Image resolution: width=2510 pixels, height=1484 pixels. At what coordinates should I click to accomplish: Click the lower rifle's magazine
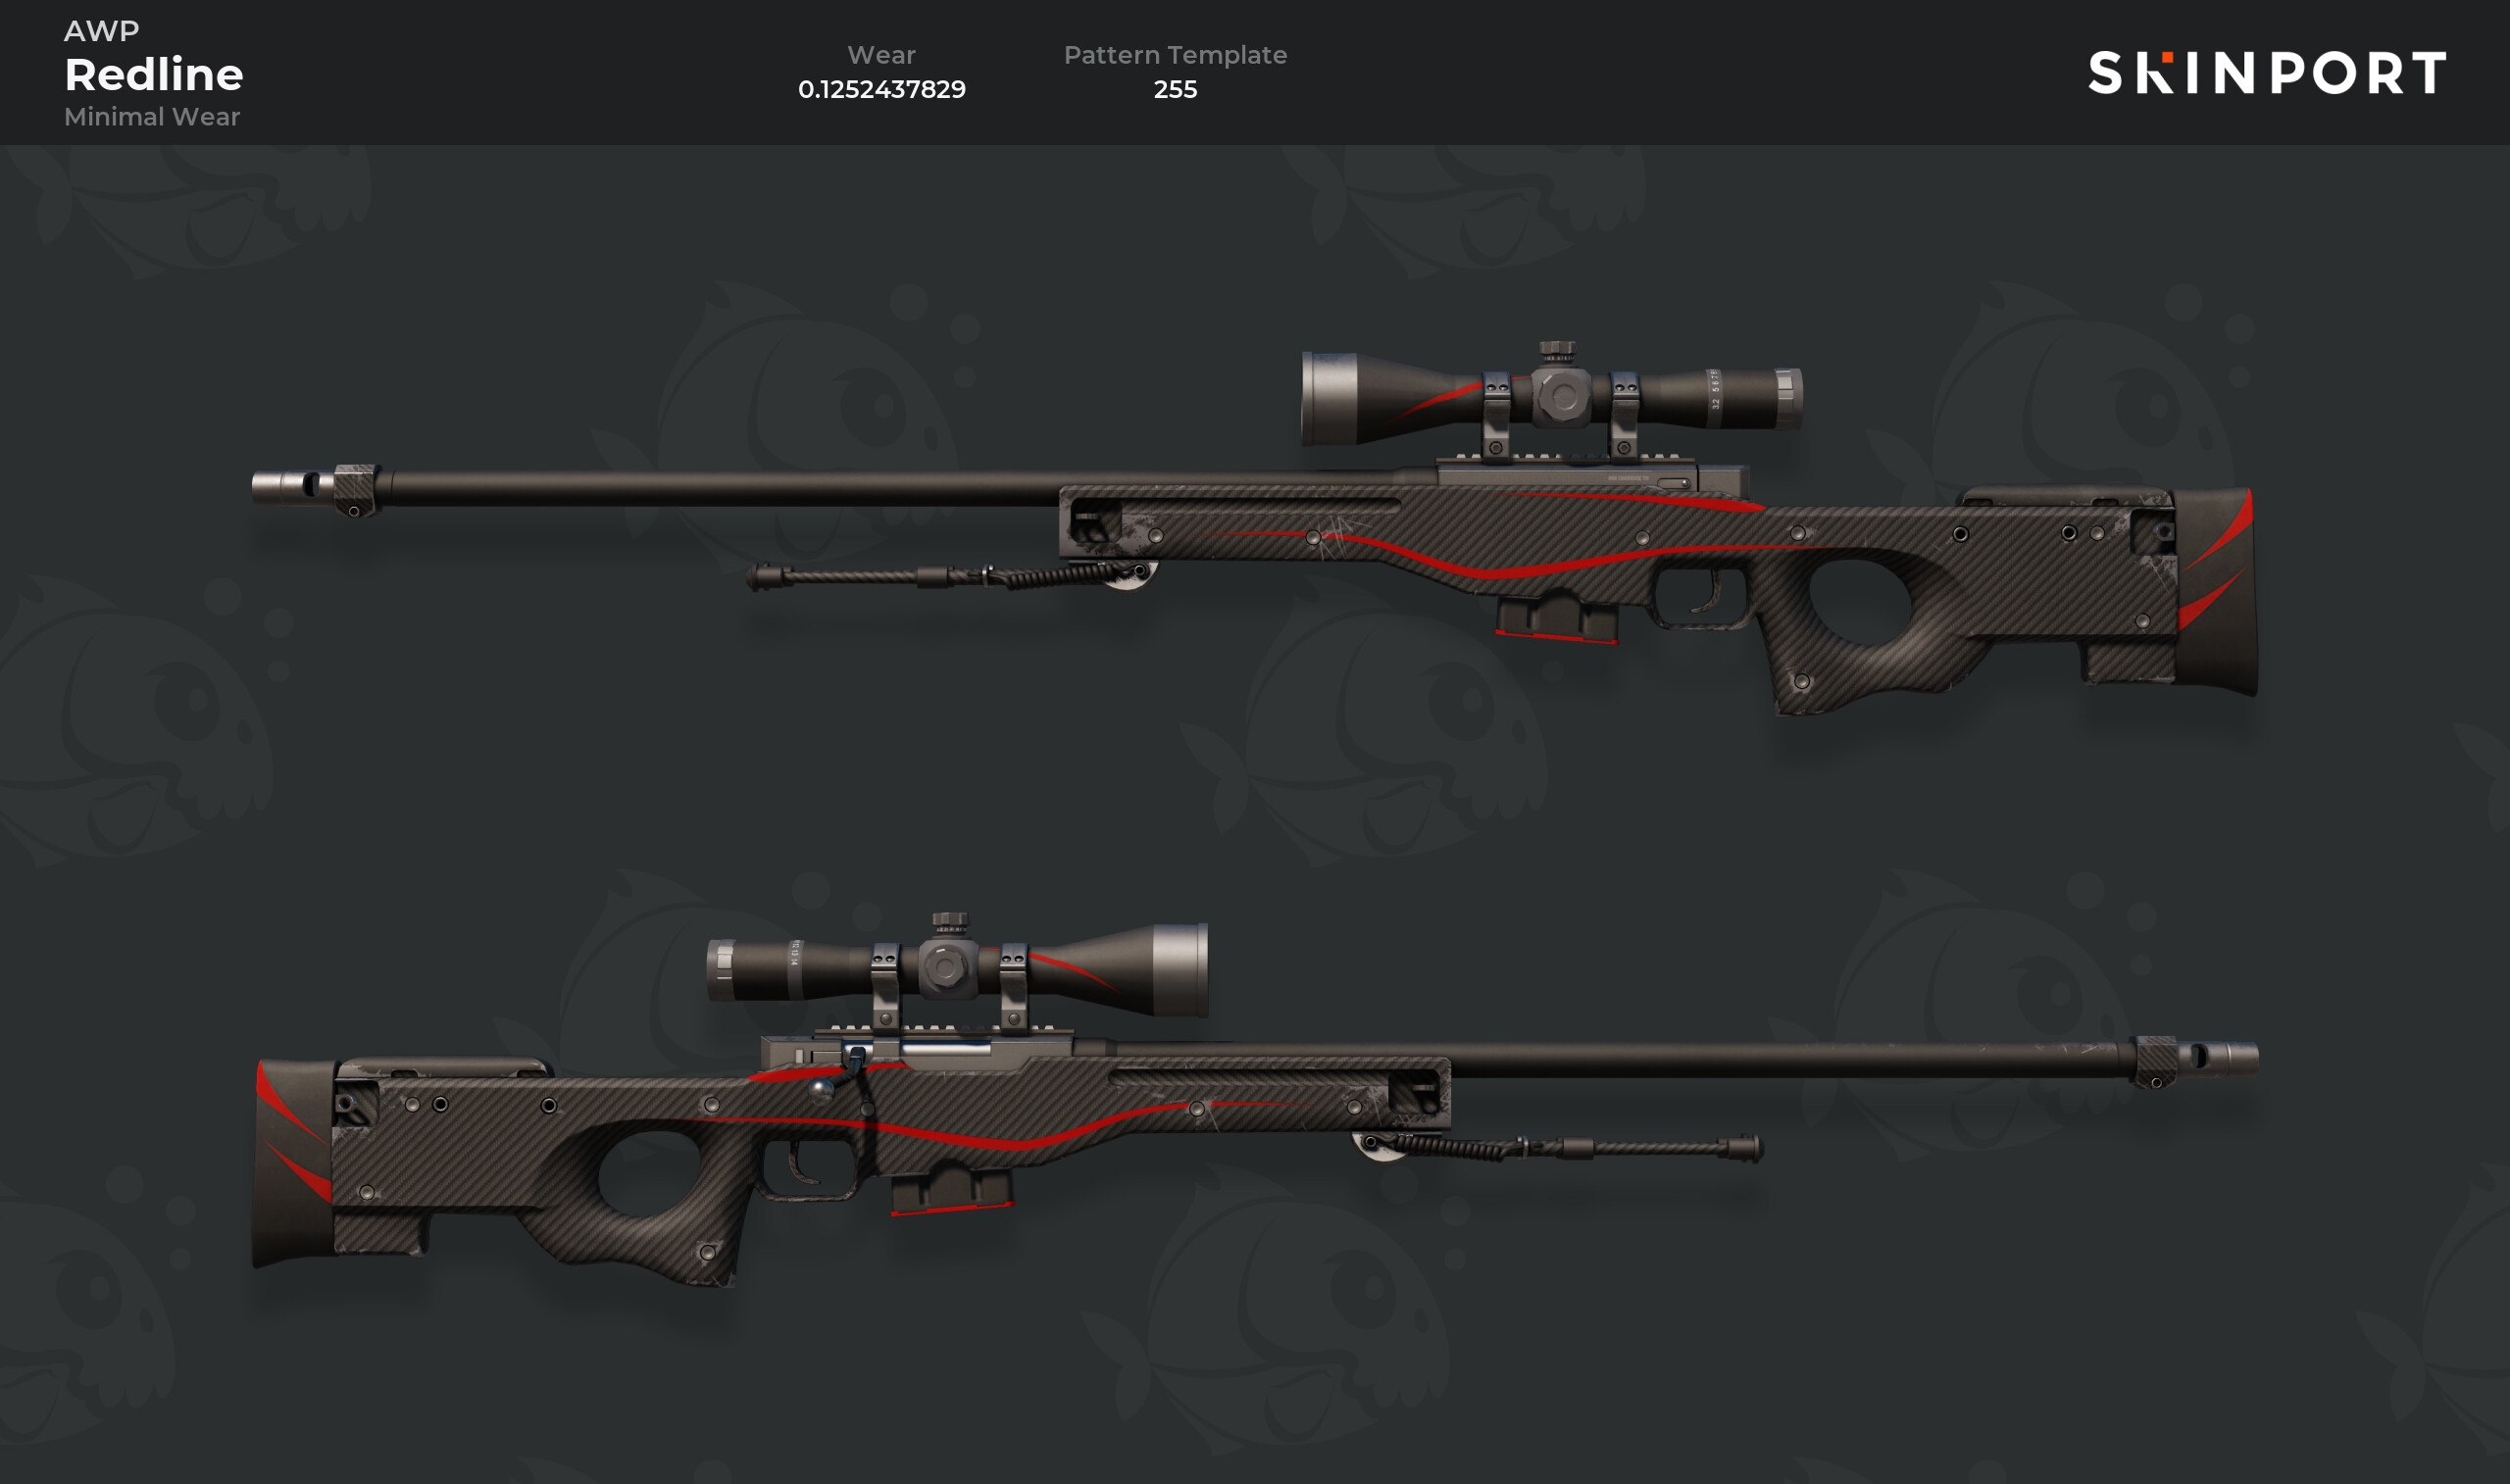(952, 1189)
